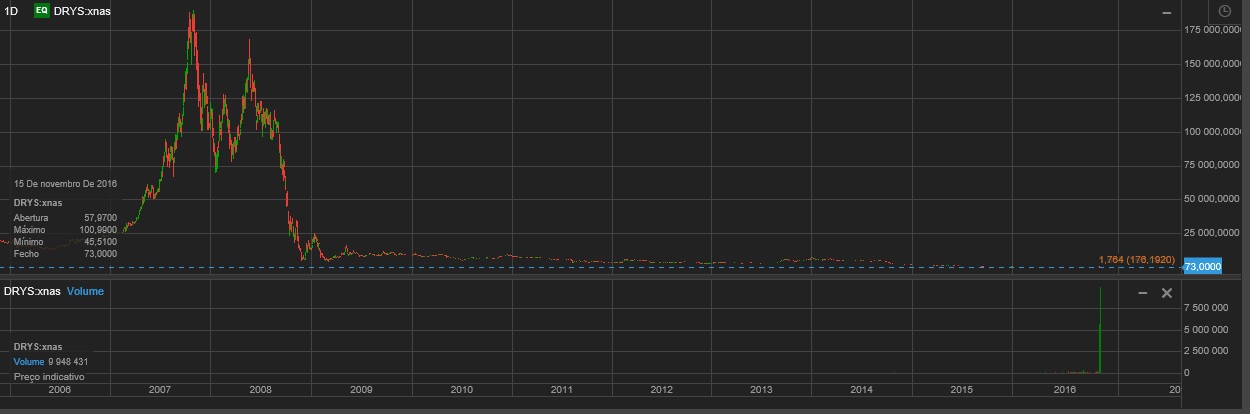Close the Volume study panel
The height and width of the screenshot is (414, 1250).
coord(1166,293)
